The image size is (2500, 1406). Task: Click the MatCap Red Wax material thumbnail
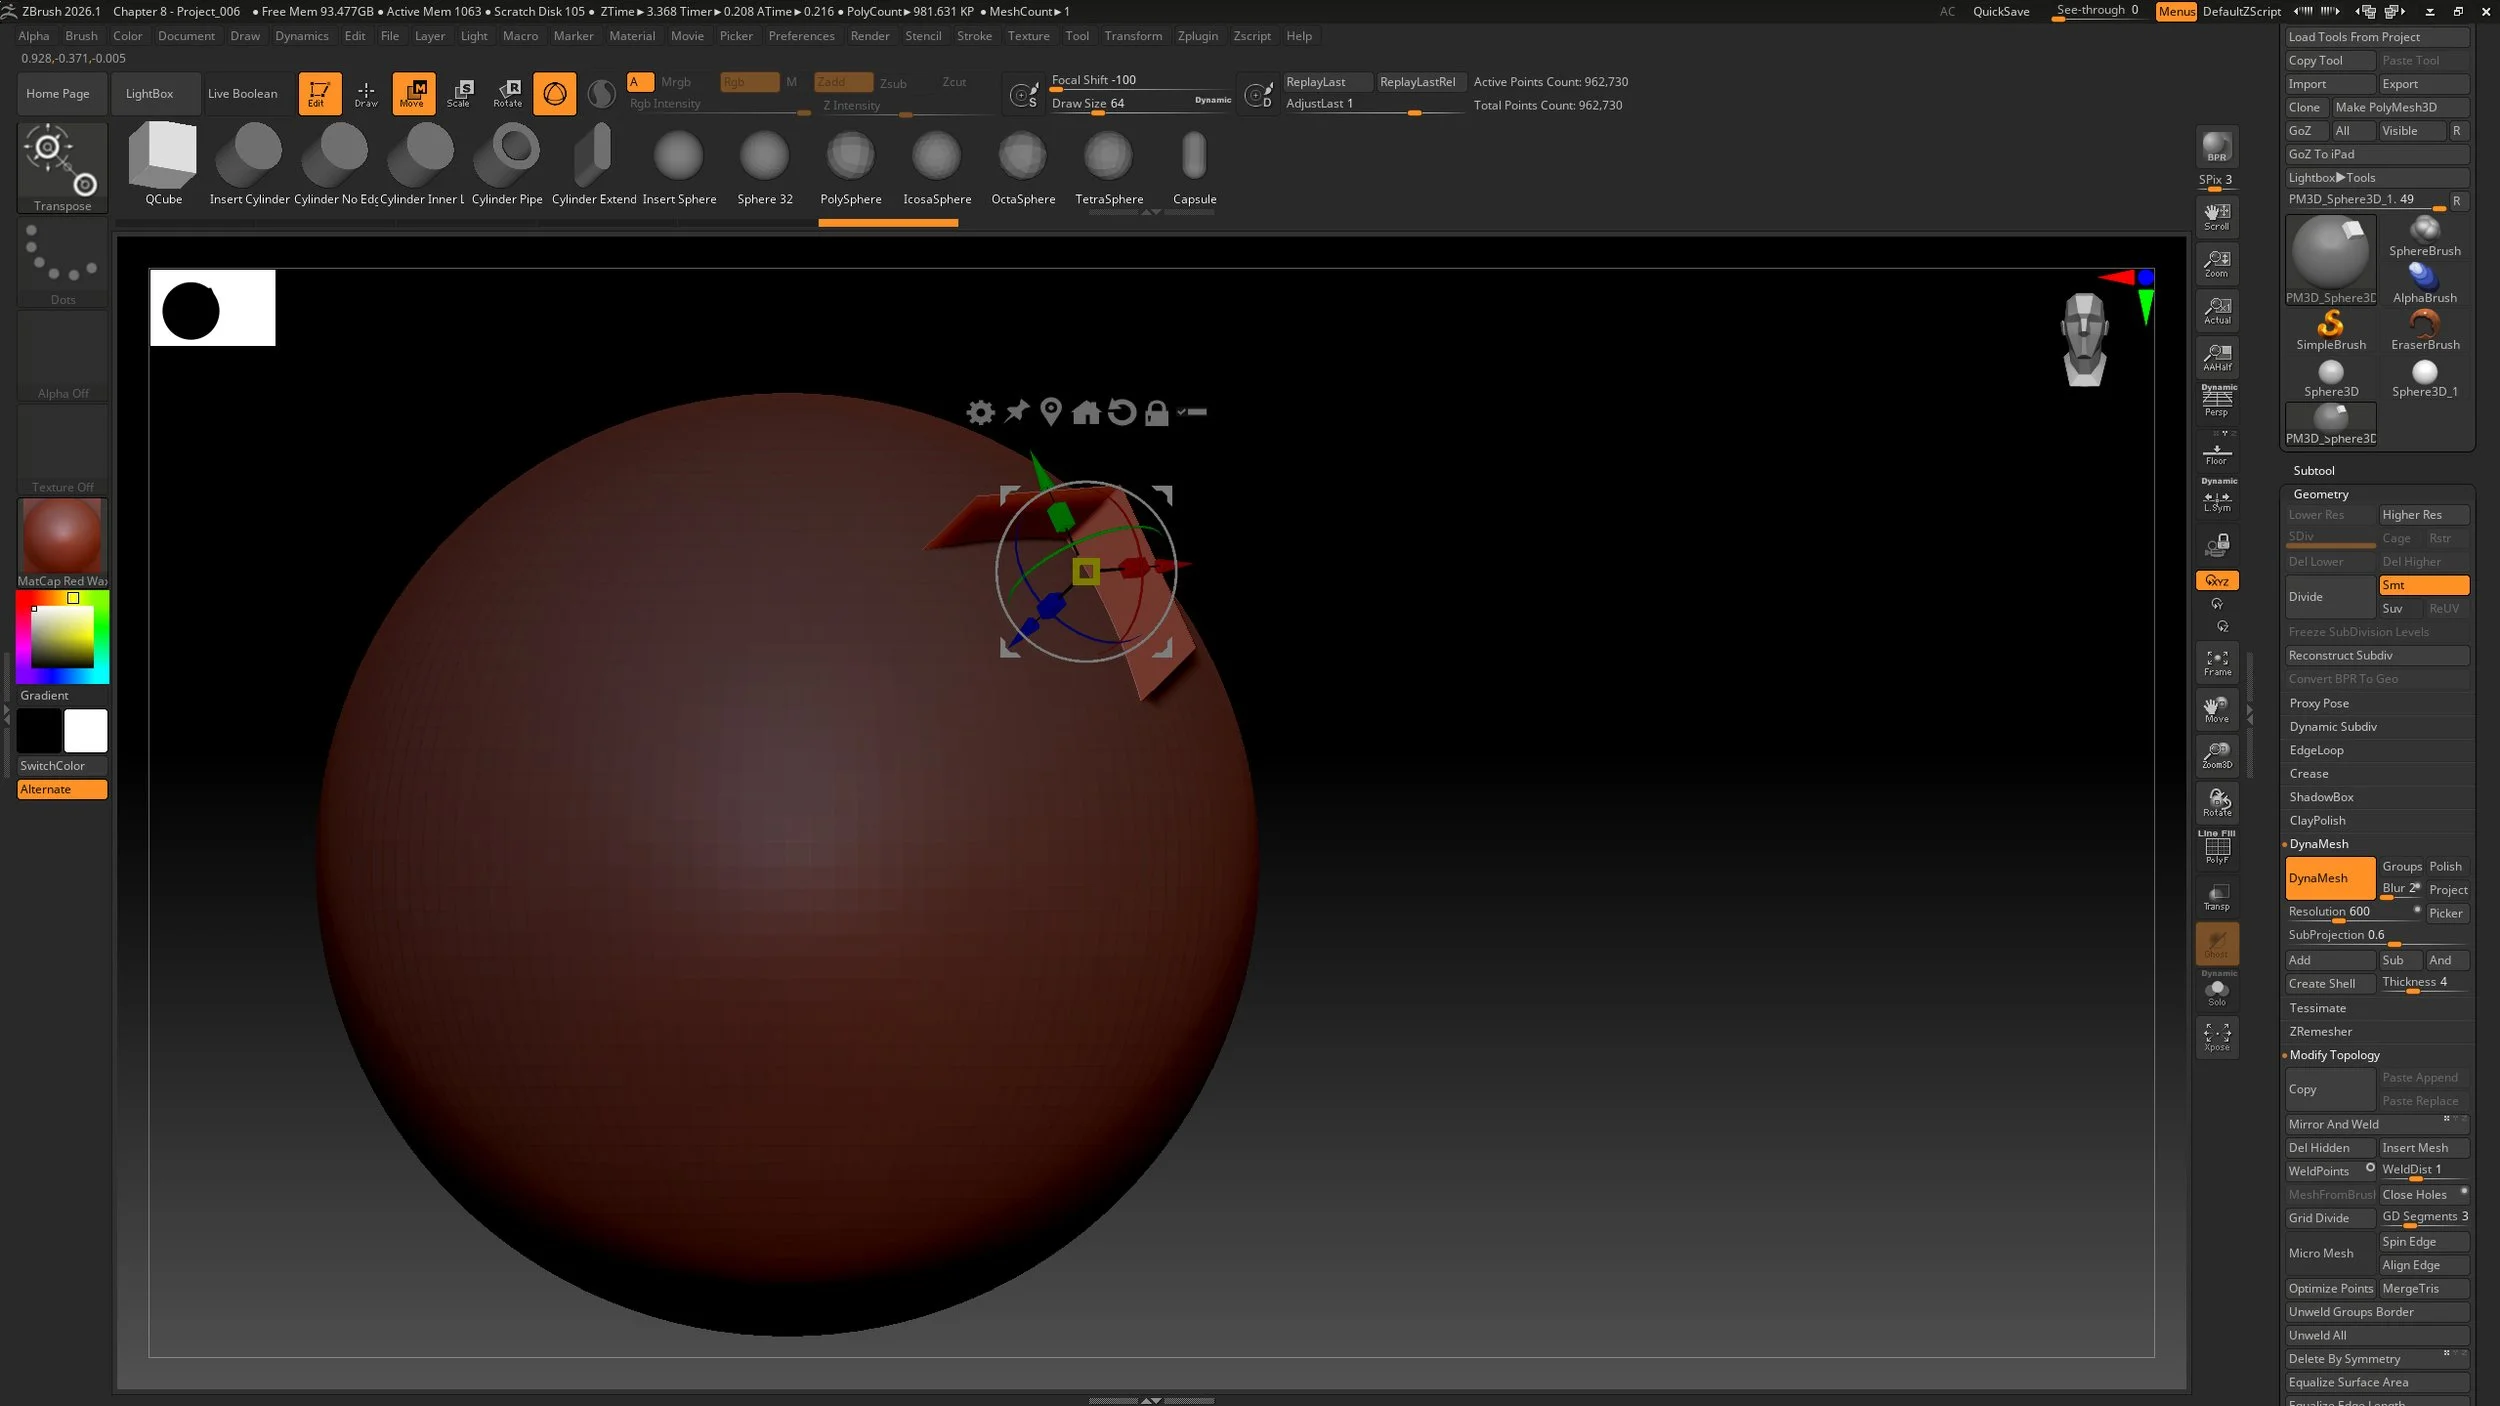tap(62, 537)
